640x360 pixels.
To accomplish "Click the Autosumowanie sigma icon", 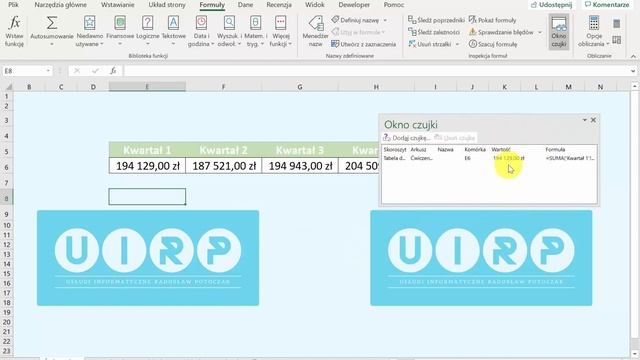I will (x=51, y=23).
